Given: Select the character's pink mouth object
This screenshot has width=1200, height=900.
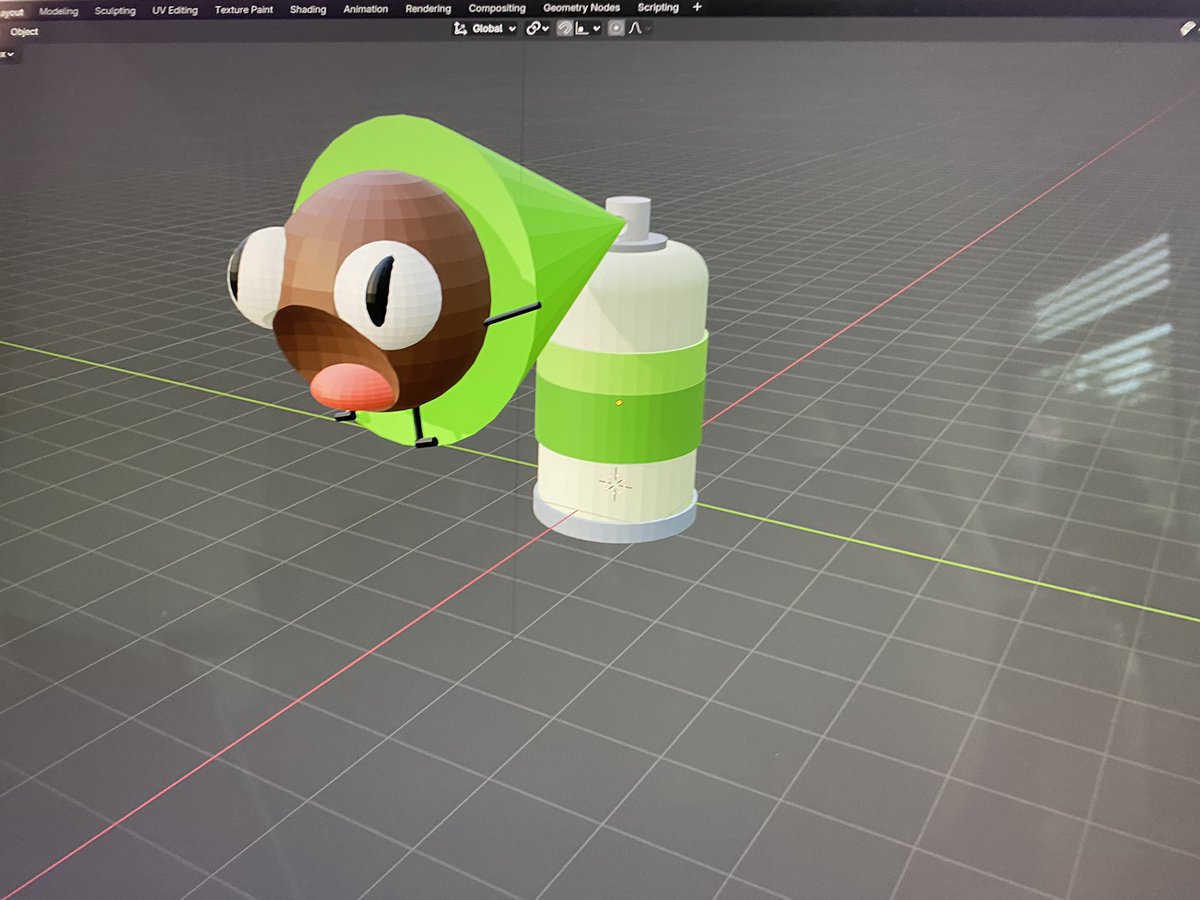Looking at the screenshot, I should [x=353, y=387].
